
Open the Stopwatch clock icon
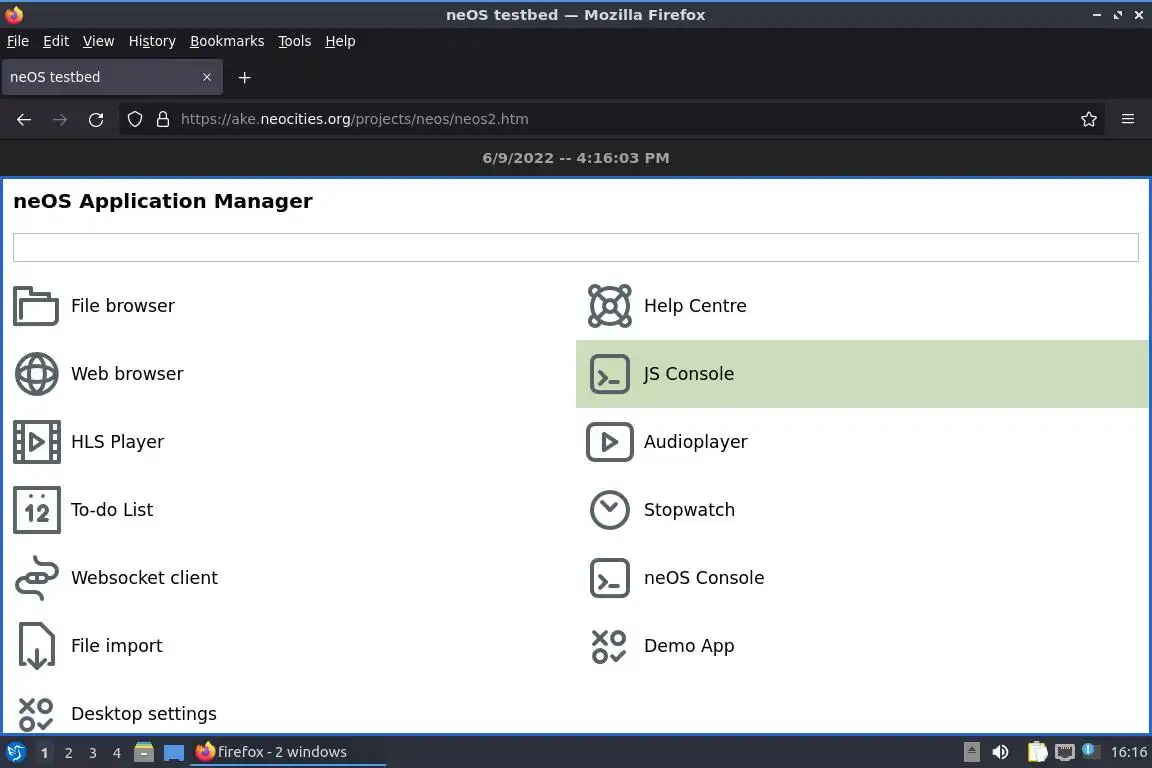click(609, 510)
